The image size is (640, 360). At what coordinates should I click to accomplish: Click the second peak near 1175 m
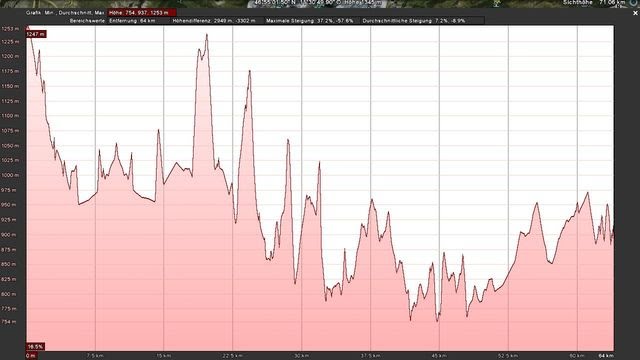pos(249,72)
